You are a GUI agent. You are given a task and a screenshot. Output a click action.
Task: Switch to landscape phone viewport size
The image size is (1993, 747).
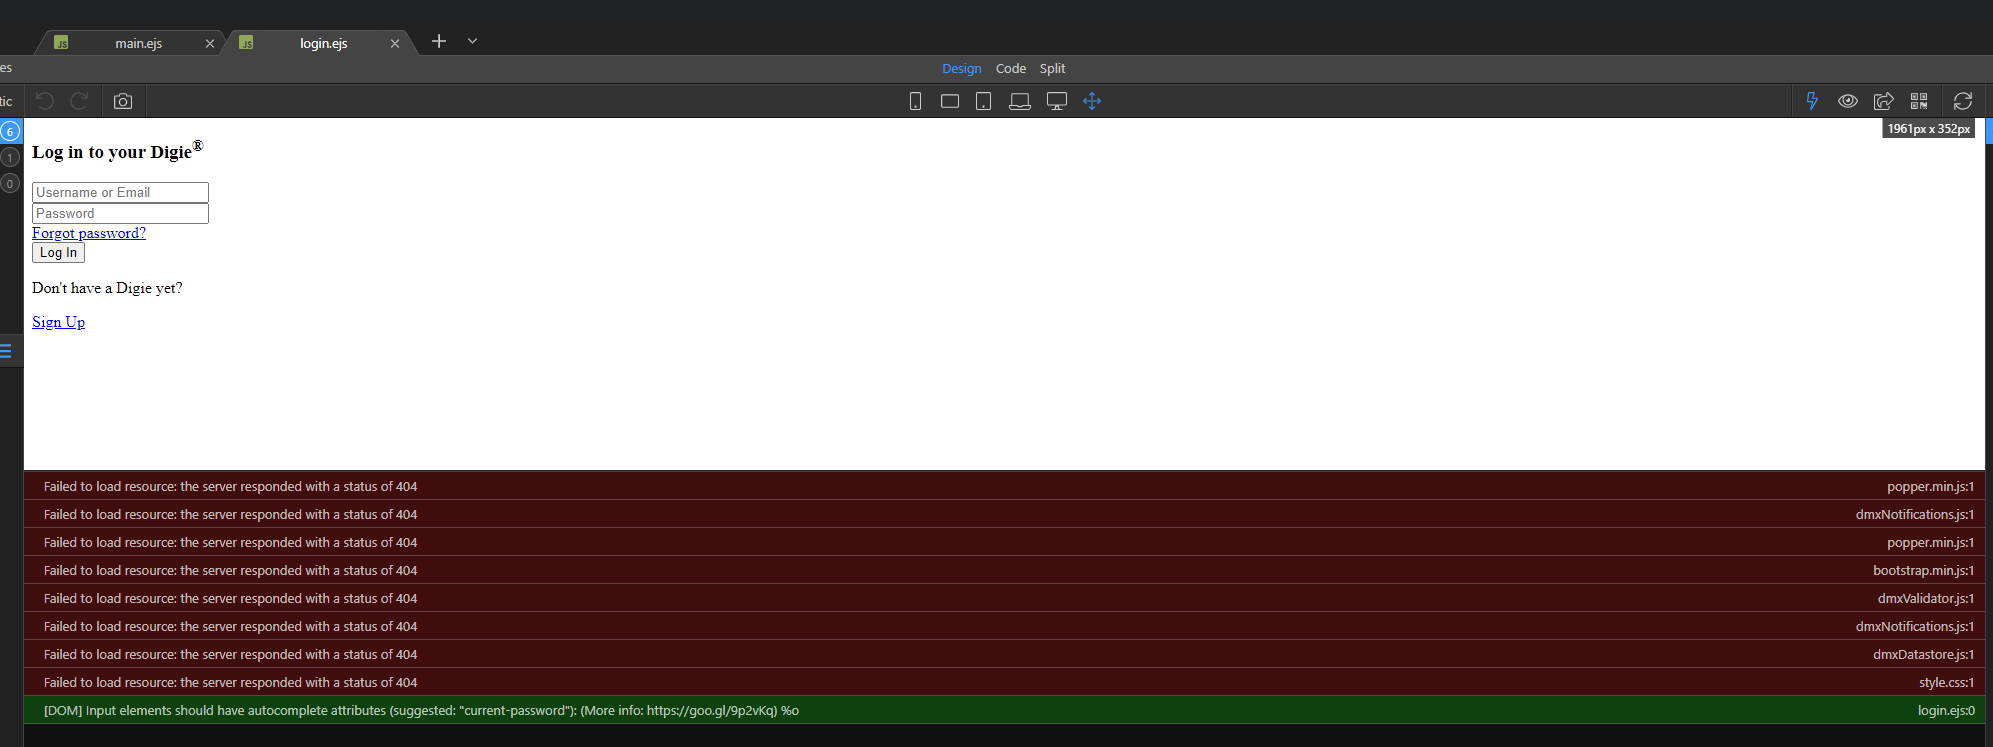point(950,101)
